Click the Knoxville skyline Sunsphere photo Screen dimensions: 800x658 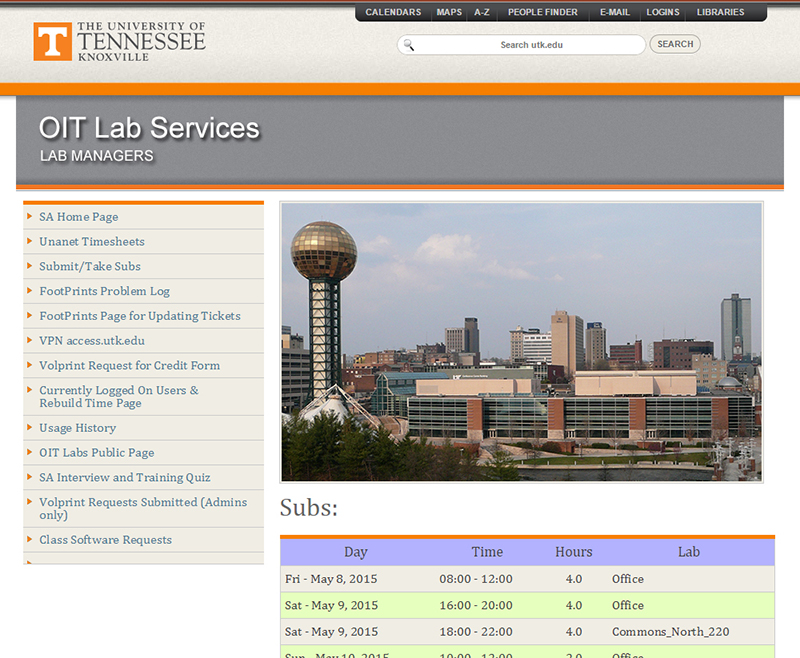(x=521, y=342)
